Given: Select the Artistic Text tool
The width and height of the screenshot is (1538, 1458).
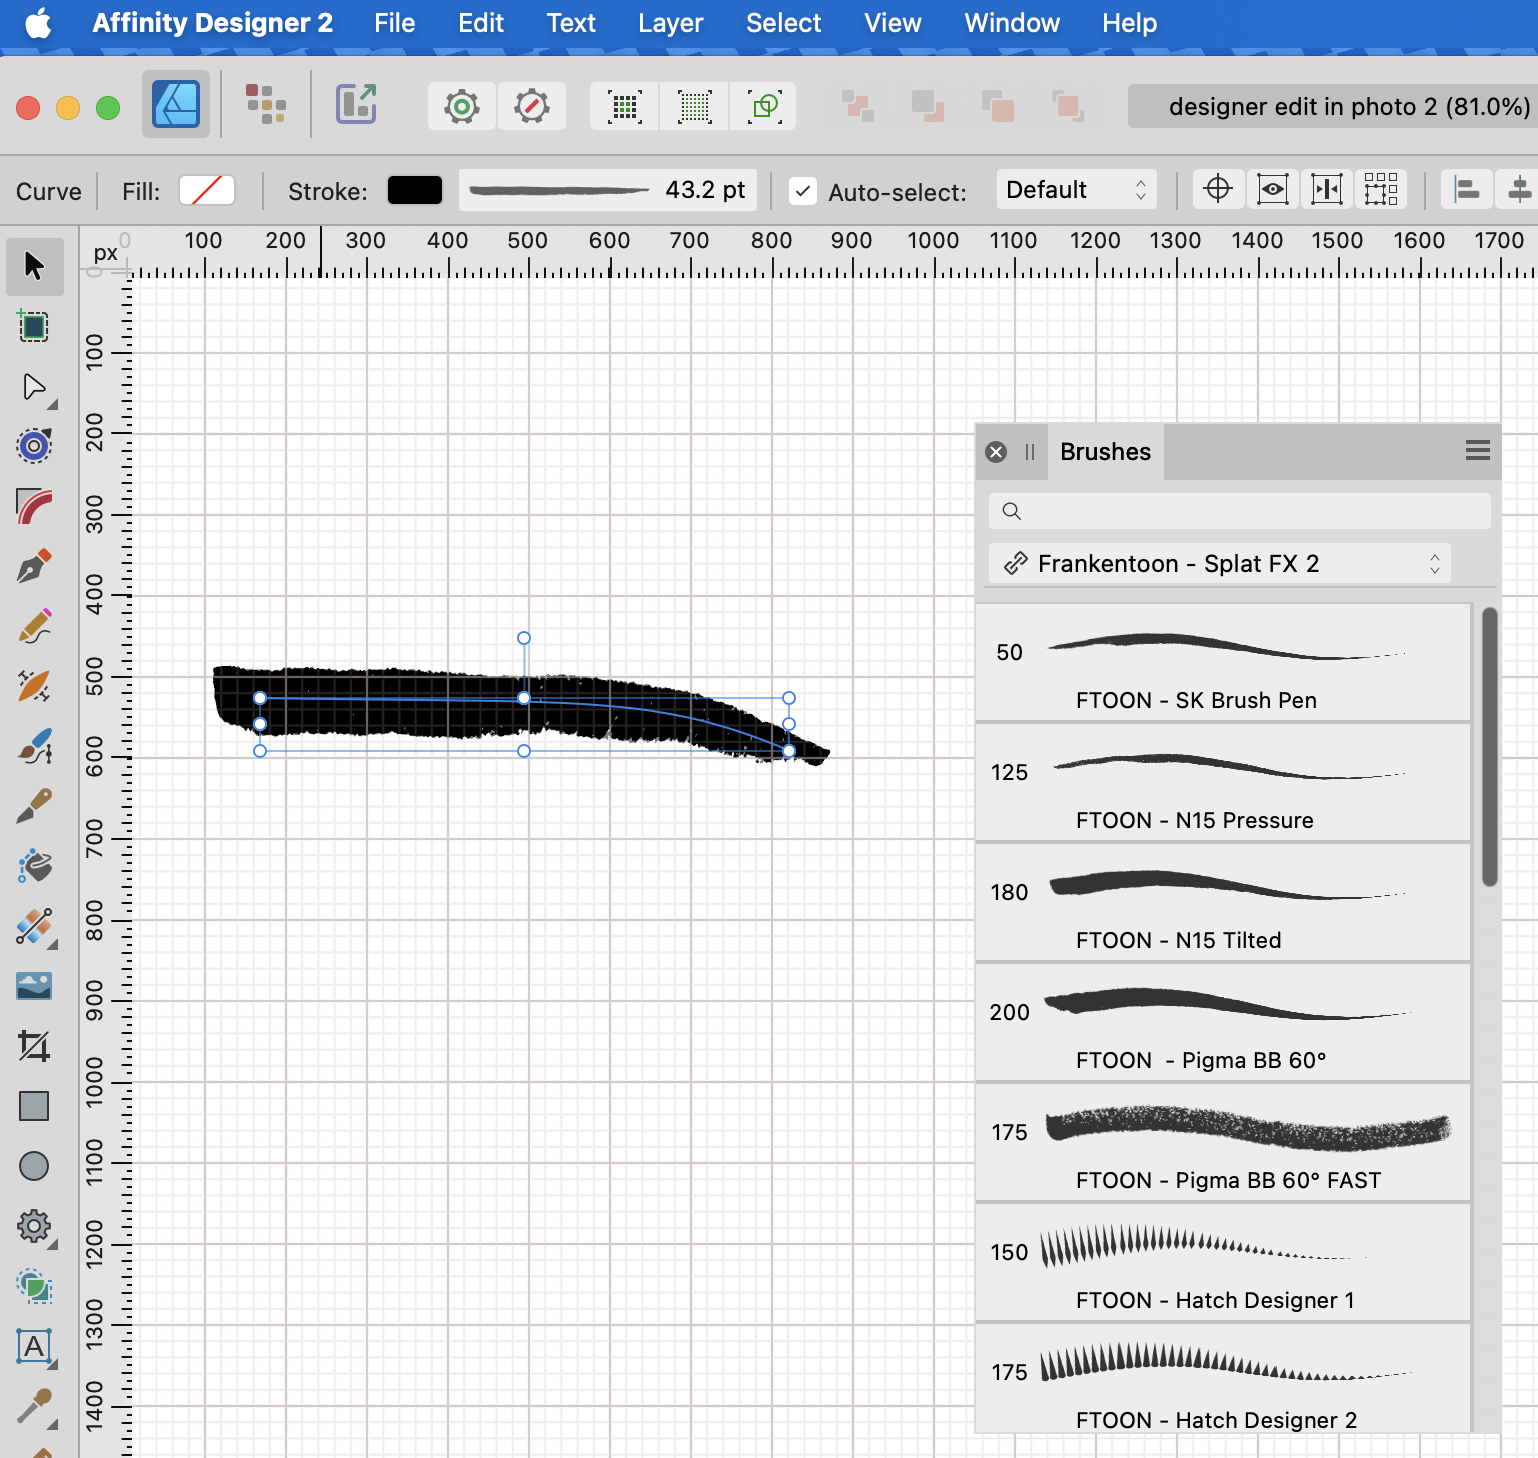Looking at the screenshot, I should pyautogui.click(x=34, y=1347).
